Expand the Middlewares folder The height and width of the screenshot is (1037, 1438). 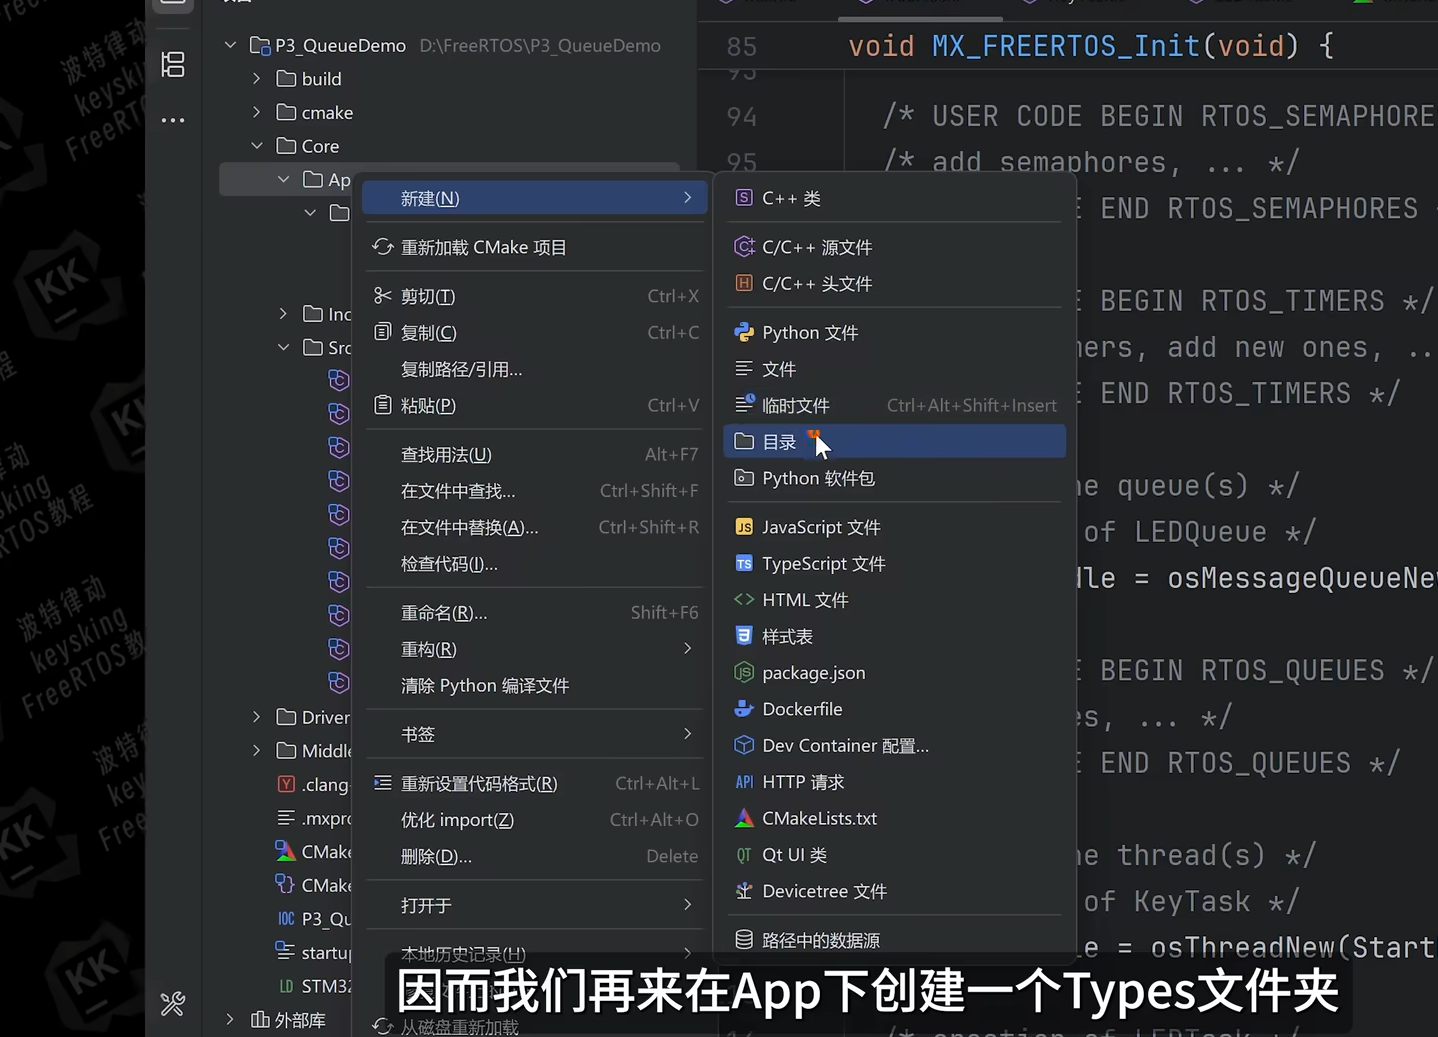coord(257,750)
